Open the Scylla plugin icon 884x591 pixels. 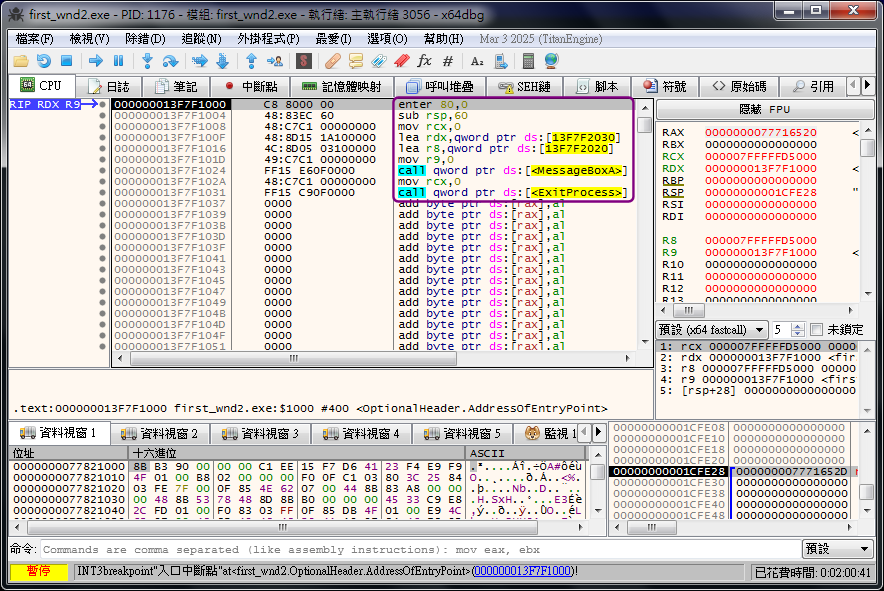click(x=304, y=61)
